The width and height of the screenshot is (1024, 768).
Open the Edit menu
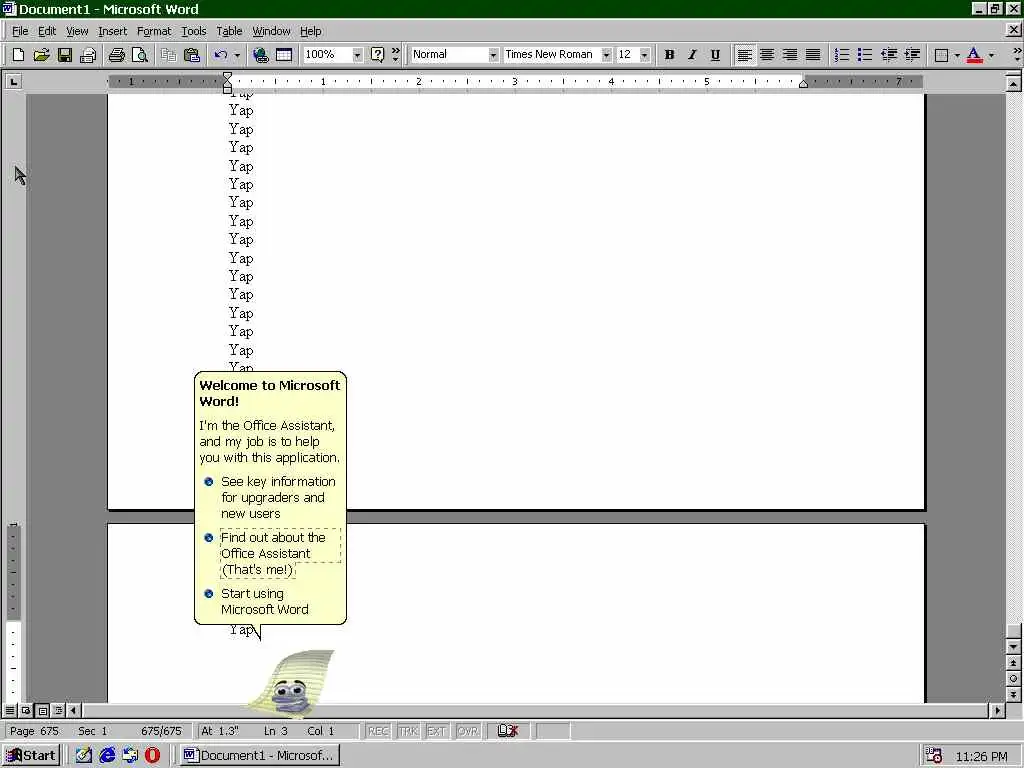(x=46, y=31)
